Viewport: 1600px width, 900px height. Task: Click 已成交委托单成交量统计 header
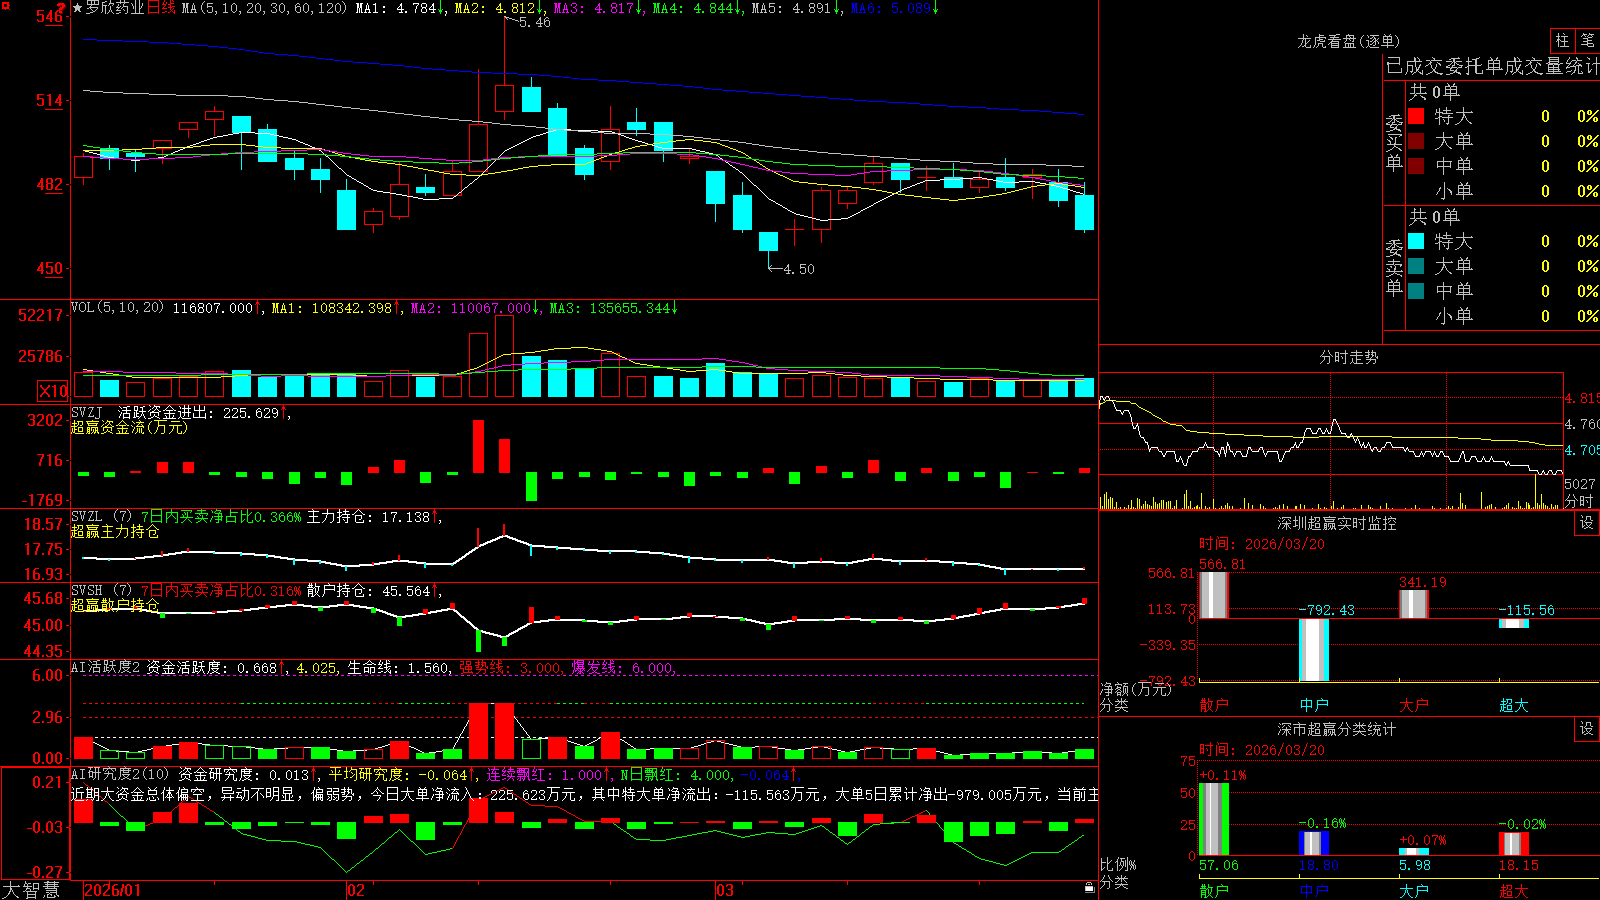click(x=1492, y=67)
